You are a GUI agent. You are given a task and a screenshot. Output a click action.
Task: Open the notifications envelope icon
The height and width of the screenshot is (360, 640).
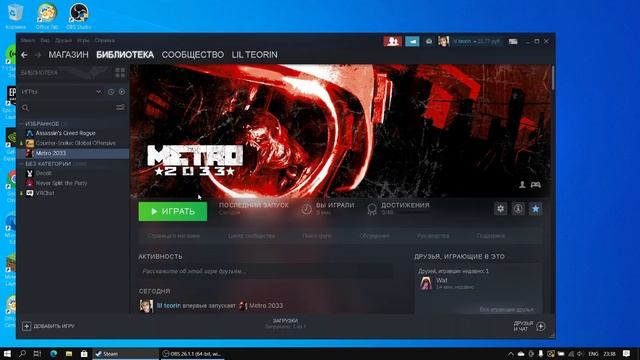(429, 41)
